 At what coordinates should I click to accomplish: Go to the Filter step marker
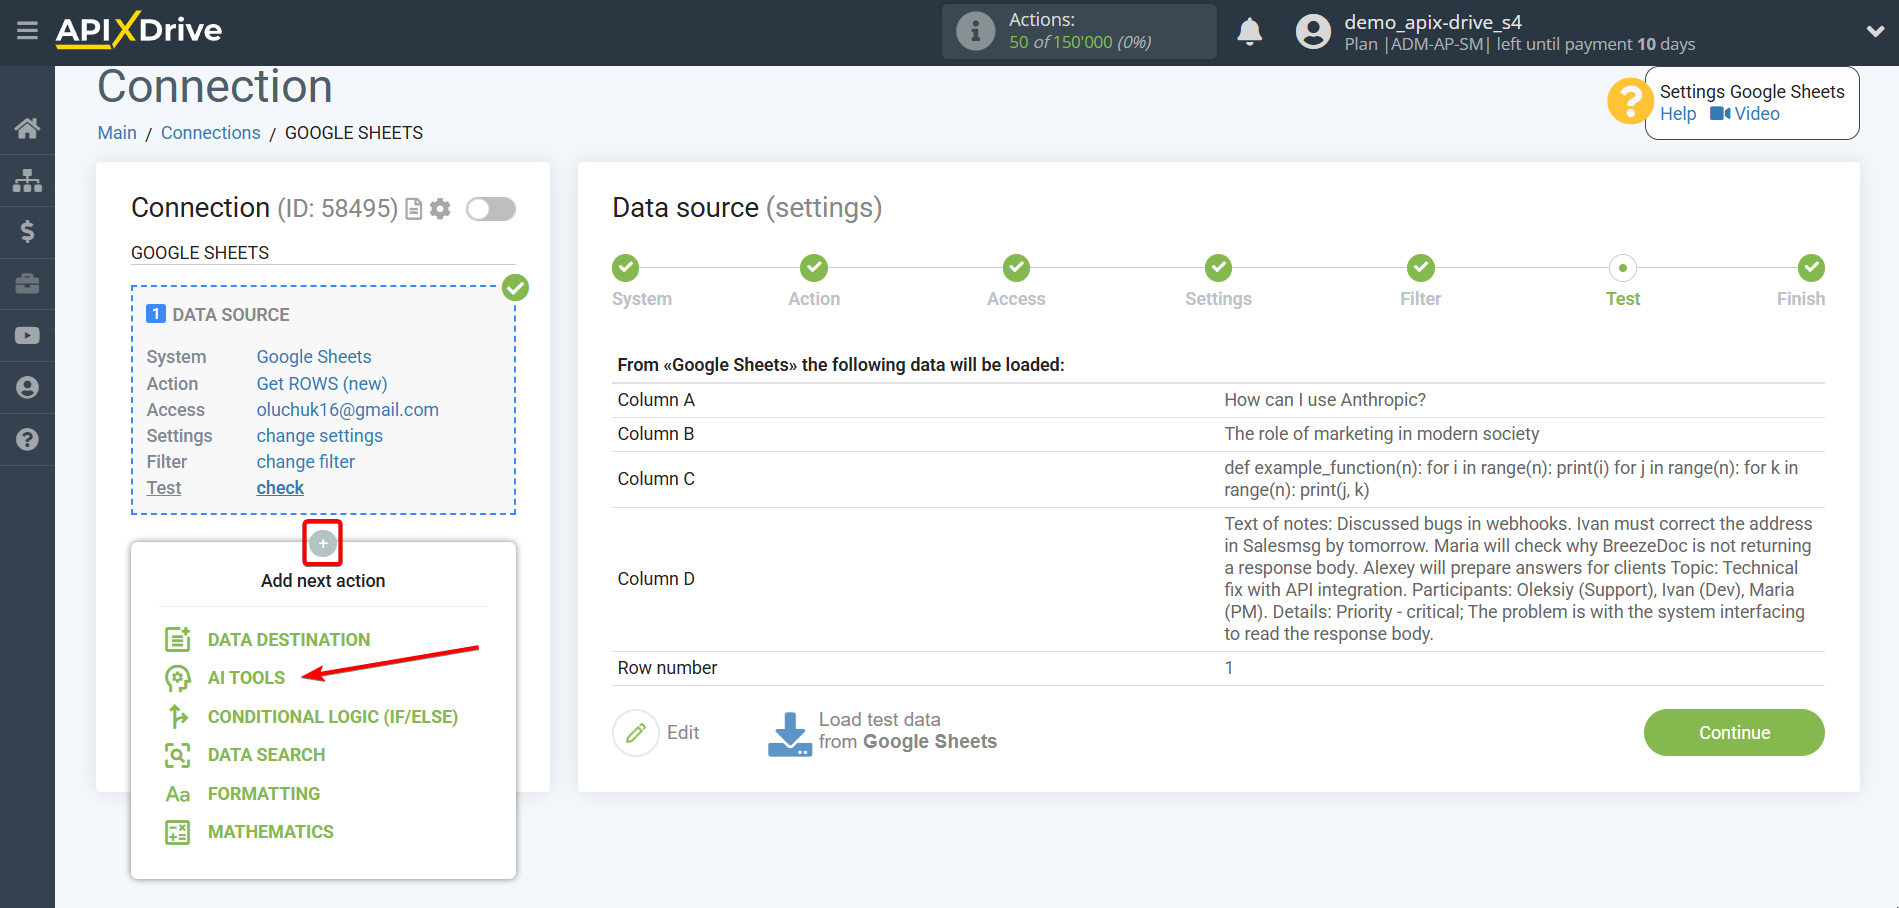1421,268
